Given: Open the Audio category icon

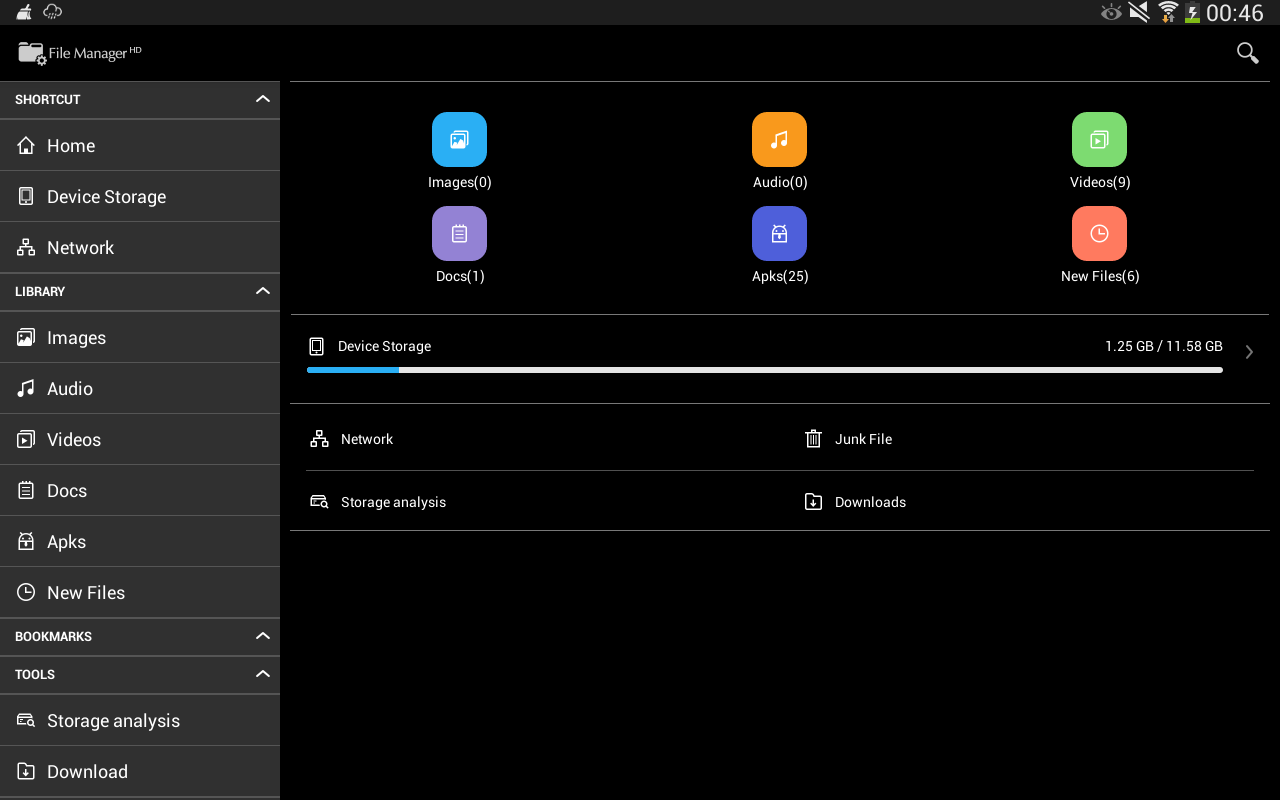Looking at the screenshot, I should (x=779, y=139).
